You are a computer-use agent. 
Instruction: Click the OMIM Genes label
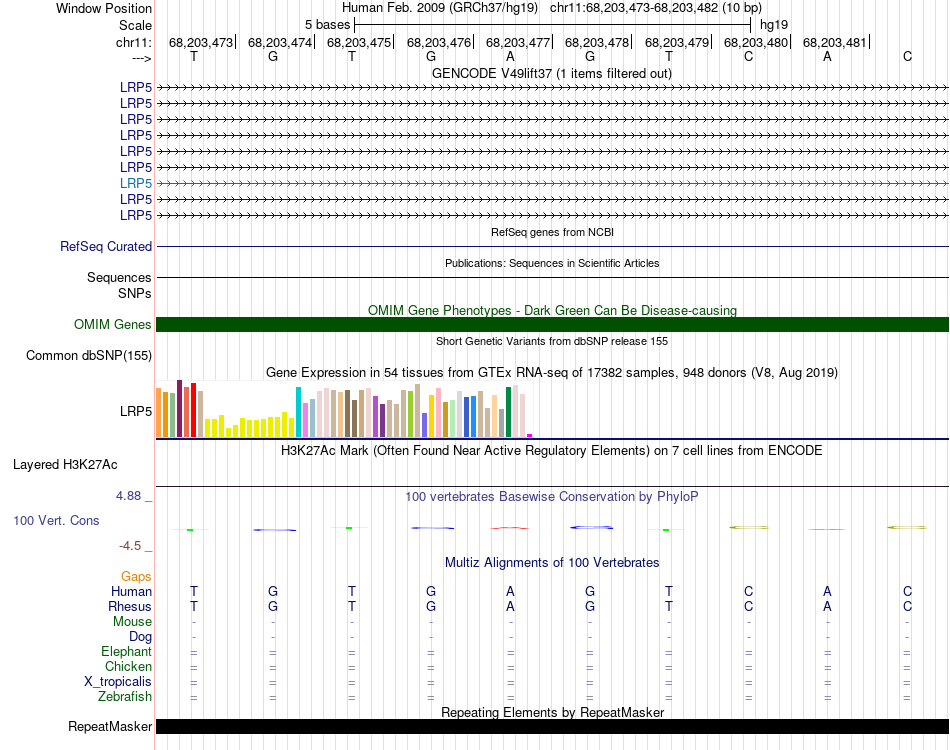point(113,324)
